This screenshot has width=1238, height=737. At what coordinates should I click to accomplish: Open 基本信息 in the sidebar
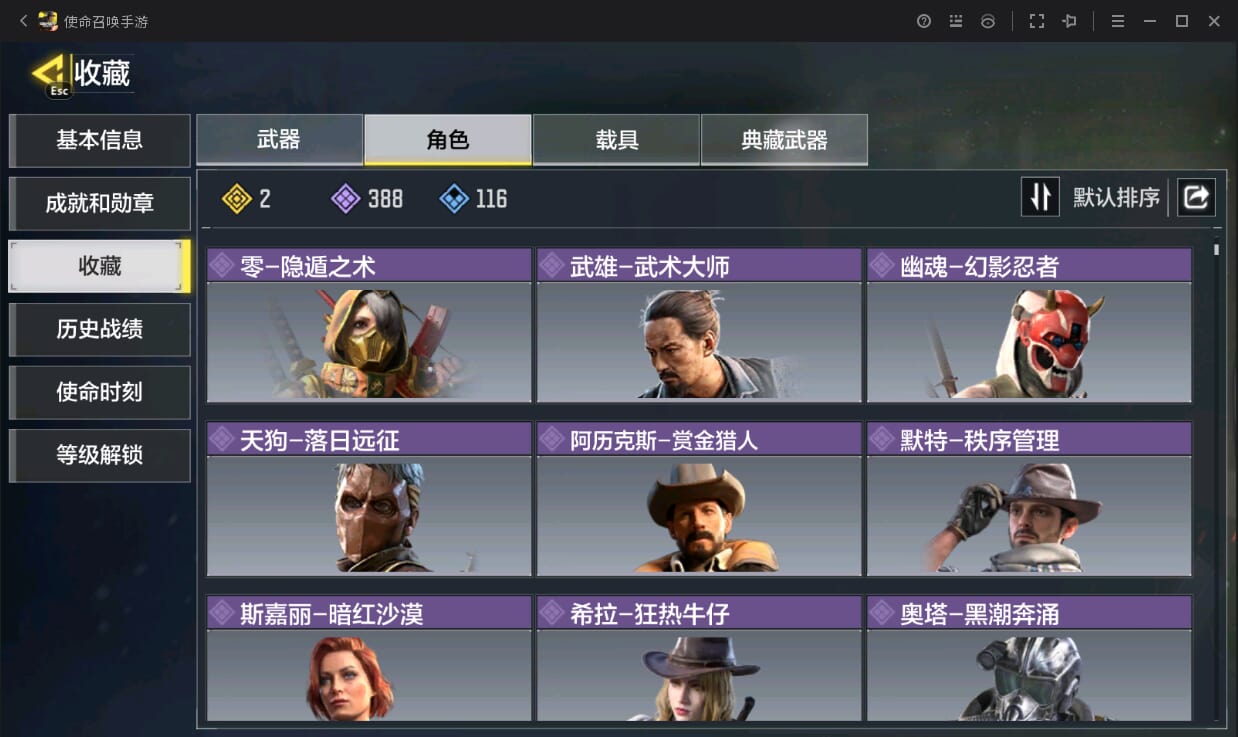tap(99, 140)
